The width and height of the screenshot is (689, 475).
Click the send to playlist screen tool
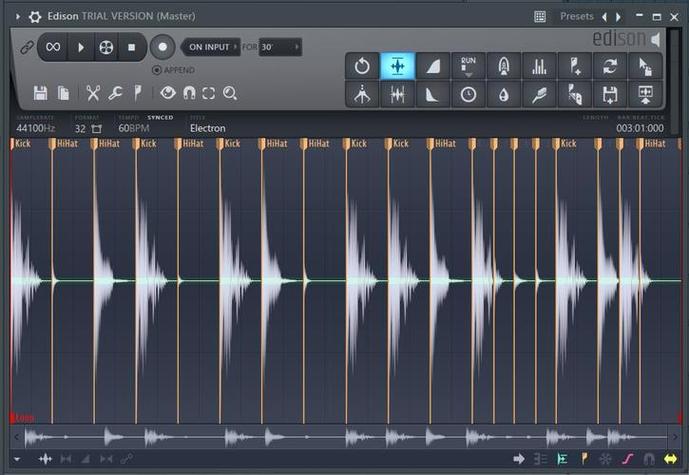tap(645, 94)
